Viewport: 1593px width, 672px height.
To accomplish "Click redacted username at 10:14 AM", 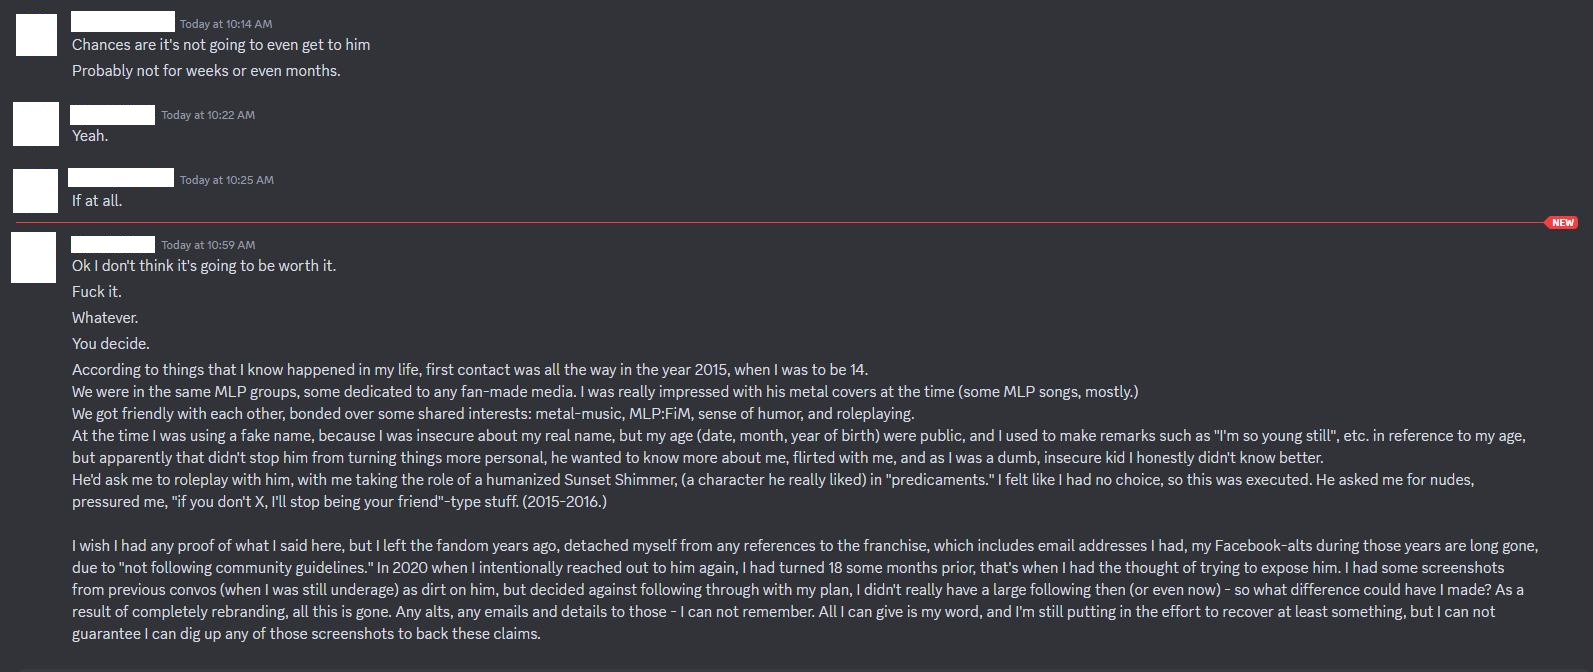I will (x=123, y=22).
